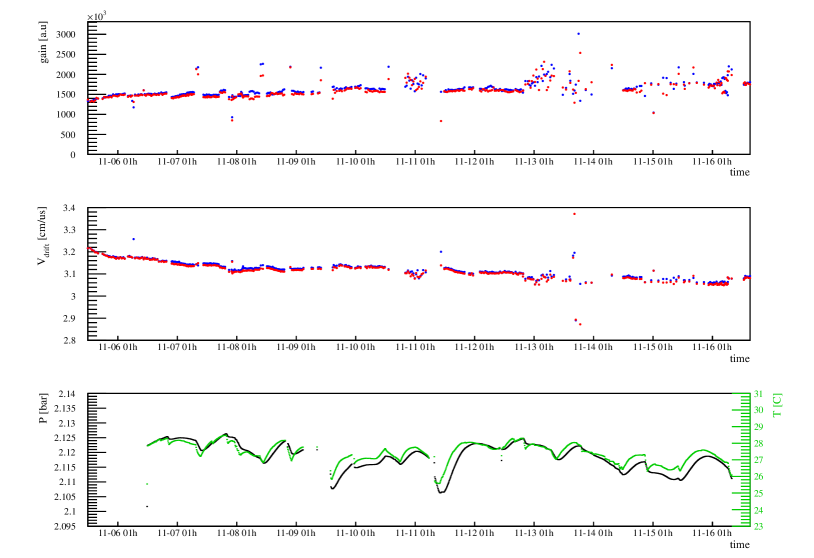
Task: Click "11-12 01h" label under the Vdrift plot
Action: point(474,348)
